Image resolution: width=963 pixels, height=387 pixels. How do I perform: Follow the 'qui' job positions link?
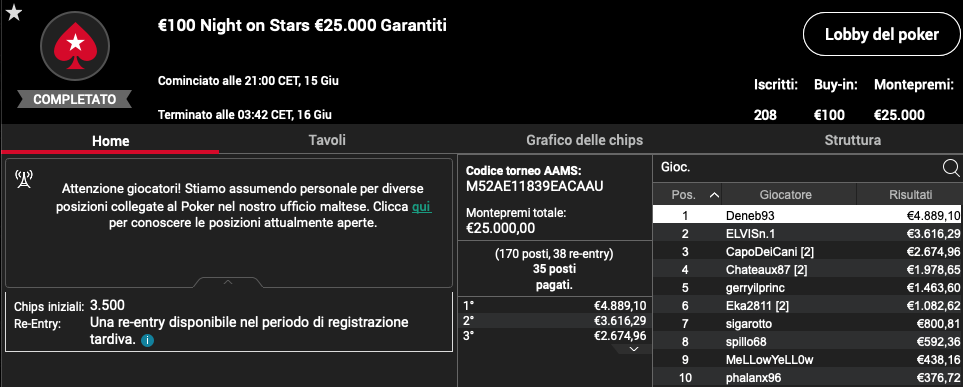click(421, 207)
